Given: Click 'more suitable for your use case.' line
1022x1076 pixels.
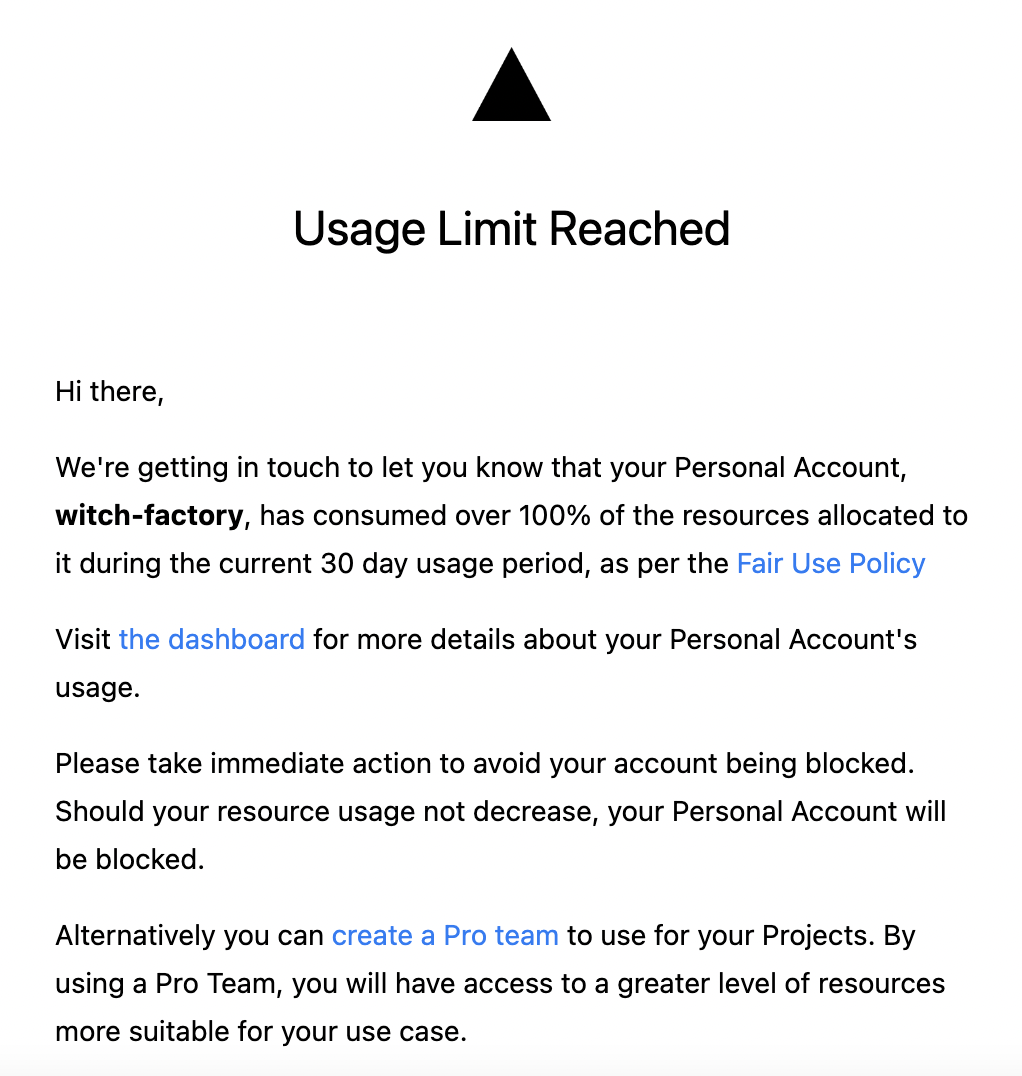Looking at the screenshot, I should tap(260, 1031).
